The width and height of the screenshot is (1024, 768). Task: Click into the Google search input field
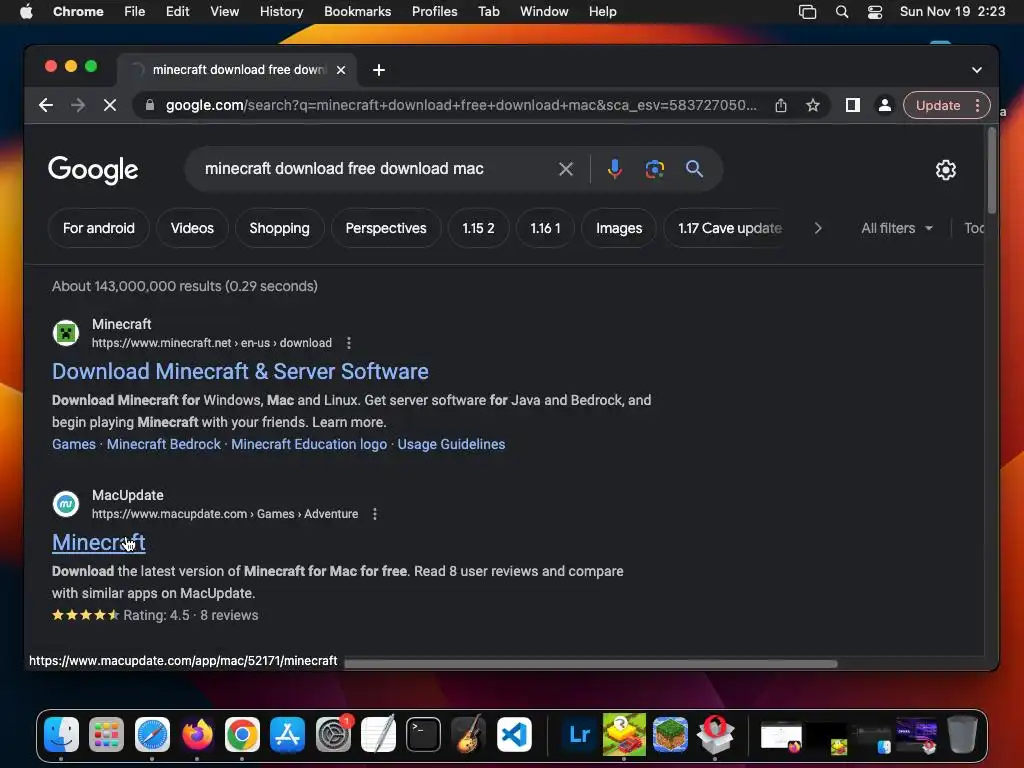pyautogui.click(x=377, y=169)
